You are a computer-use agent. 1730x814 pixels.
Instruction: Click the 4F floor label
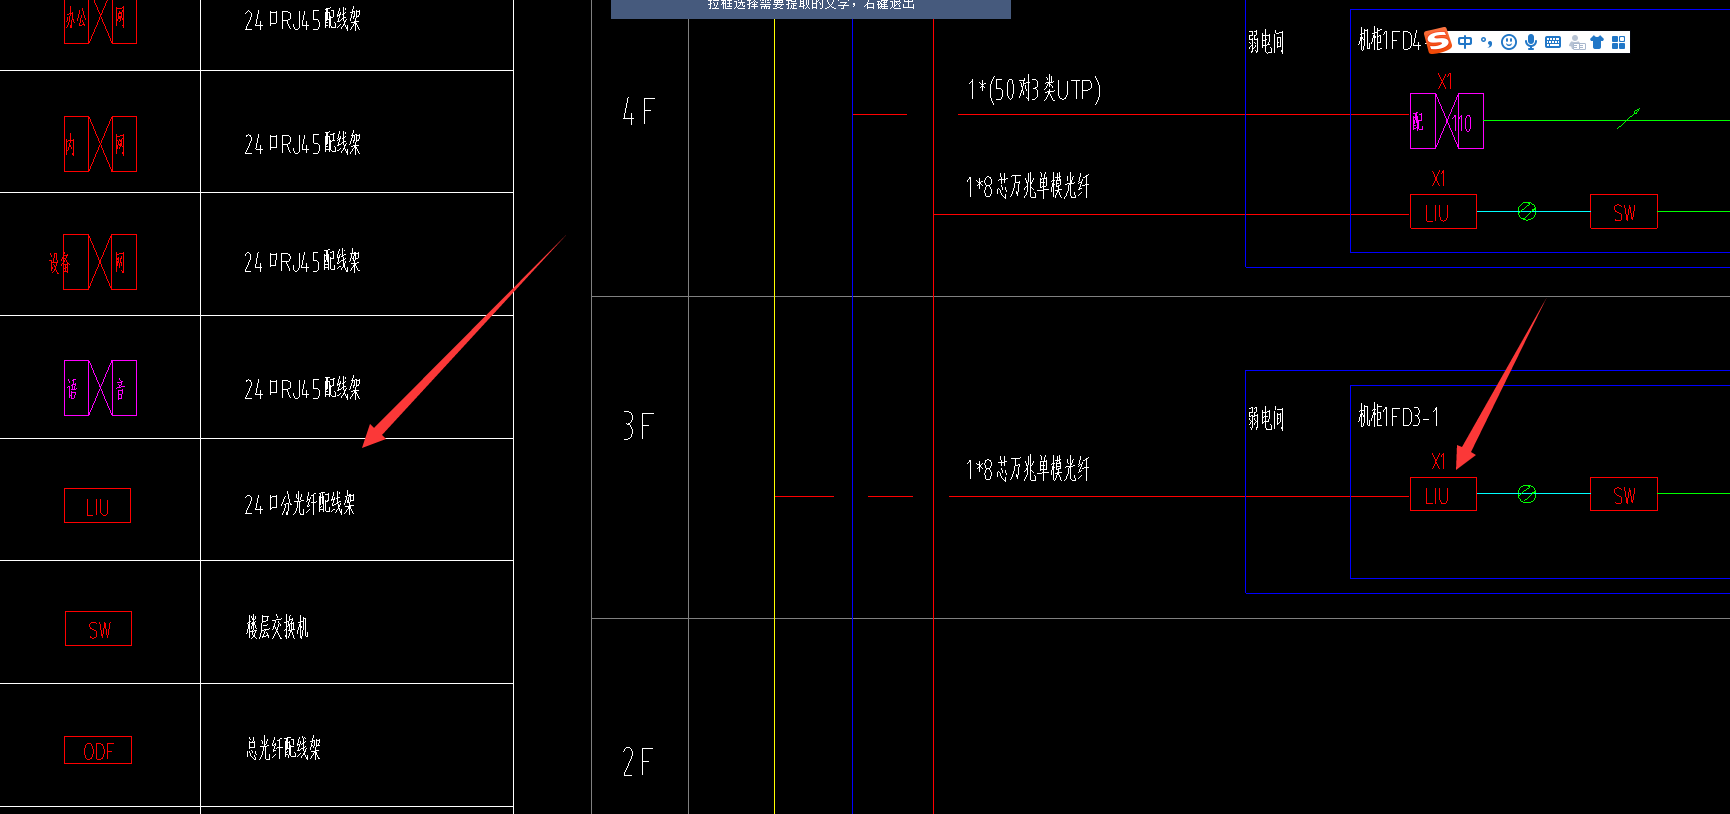click(638, 111)
